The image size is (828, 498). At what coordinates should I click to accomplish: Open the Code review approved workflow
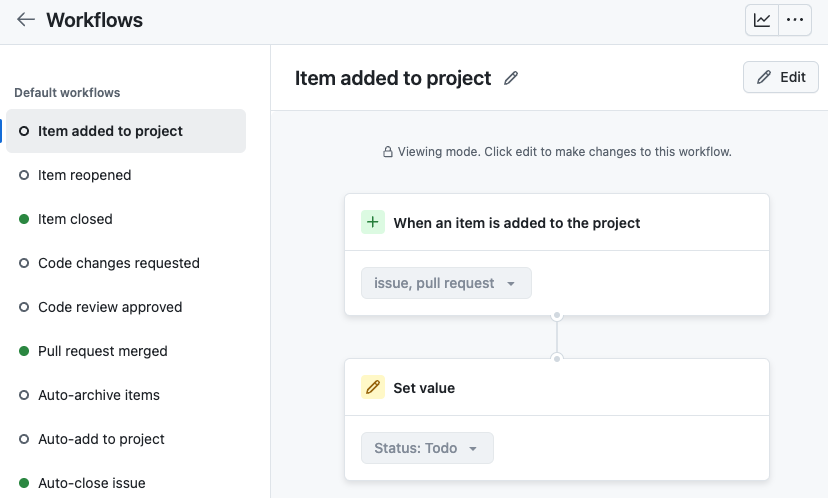[x=126, y=307]
